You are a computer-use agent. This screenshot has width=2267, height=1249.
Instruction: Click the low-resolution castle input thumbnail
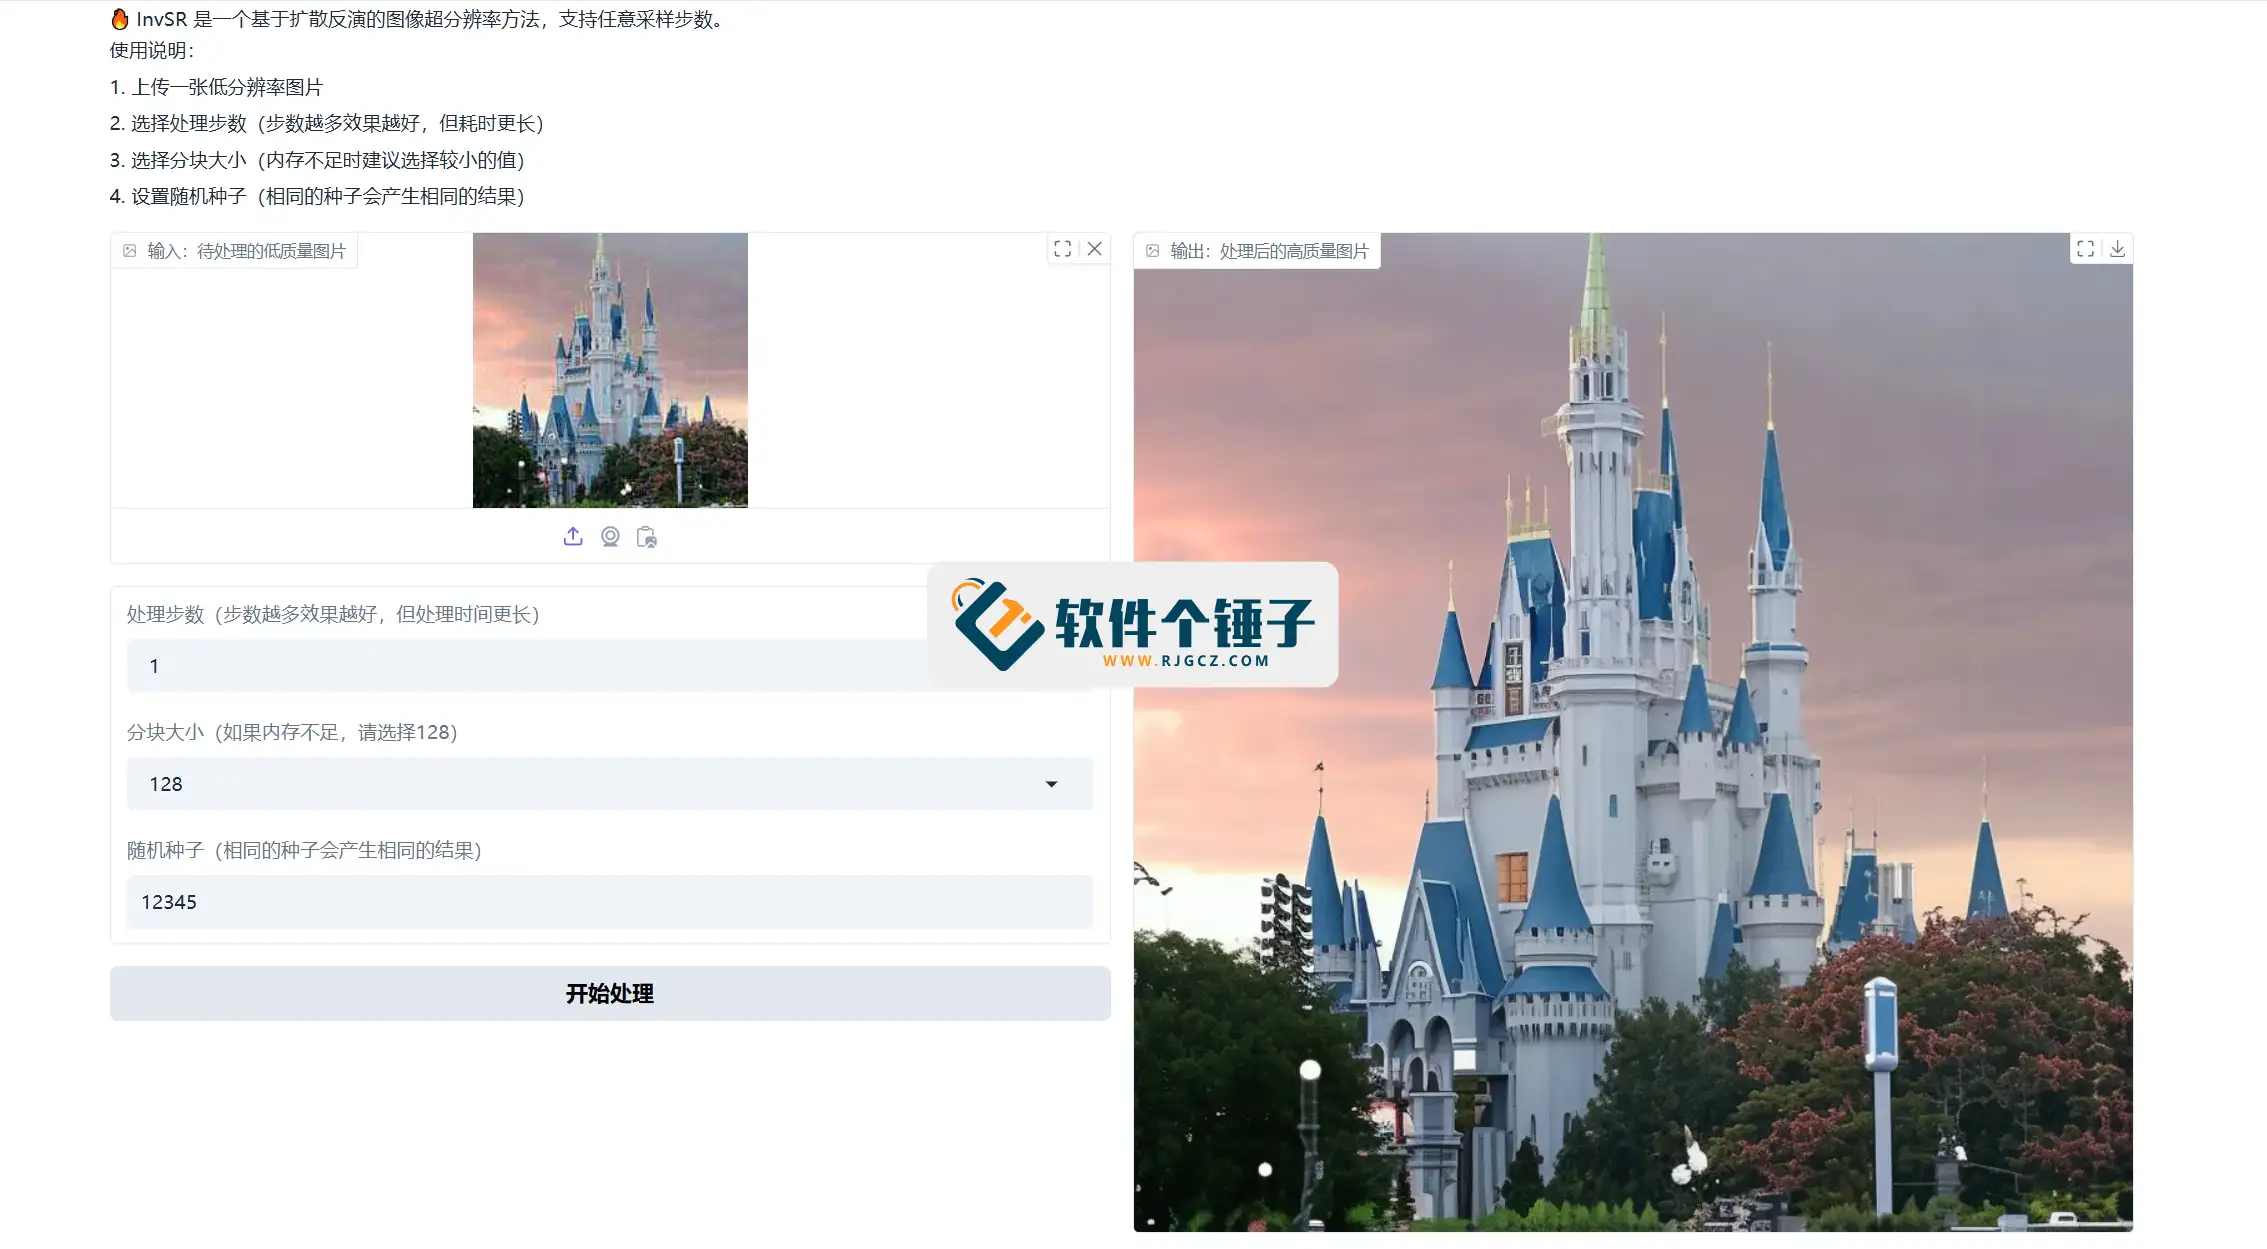(x=610, y=370)
